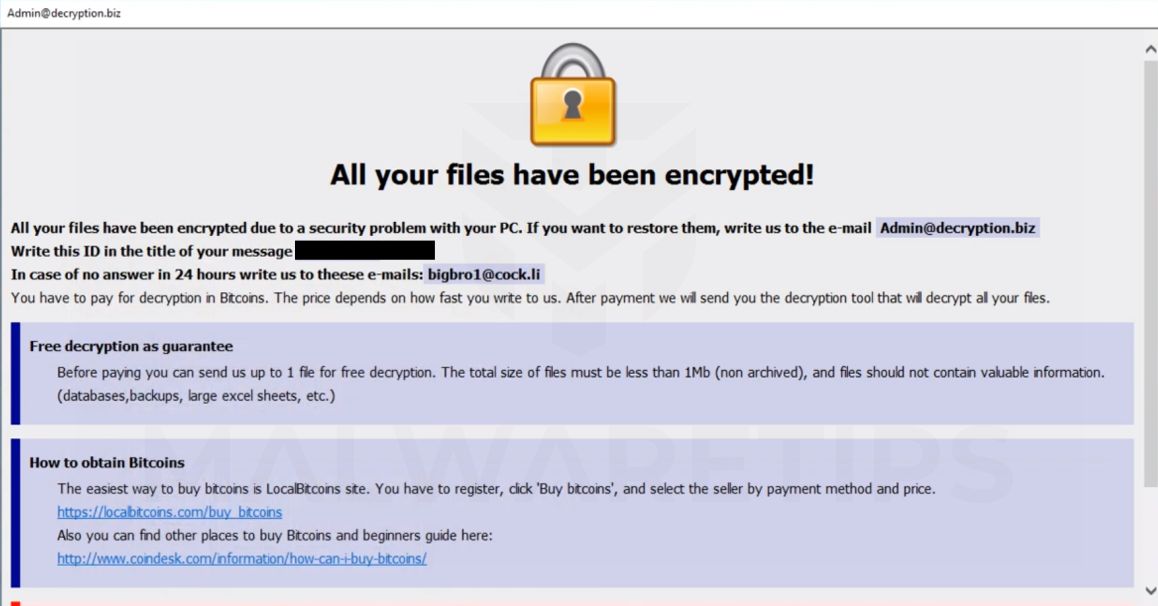Viewport: 1158px width, 606px height.
Task: Open the coindesk how-can-i-buy-bitcoins link
Action: (x=241, y=558)
